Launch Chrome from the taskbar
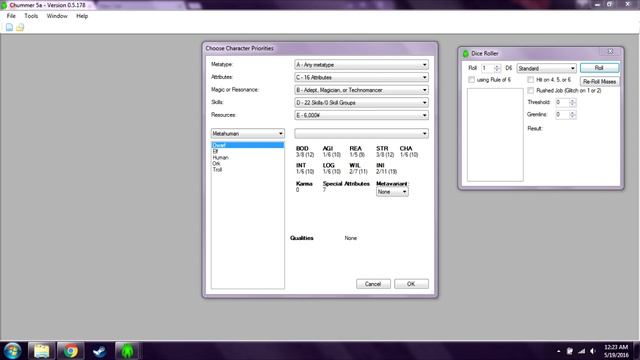This screenshot has height=360, width=640. click(70, 351)
